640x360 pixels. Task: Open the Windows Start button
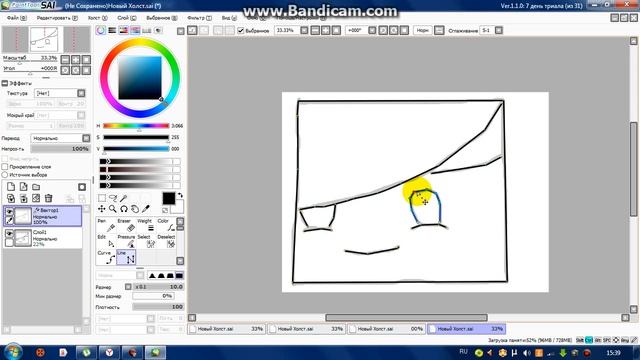coord(13,352)
